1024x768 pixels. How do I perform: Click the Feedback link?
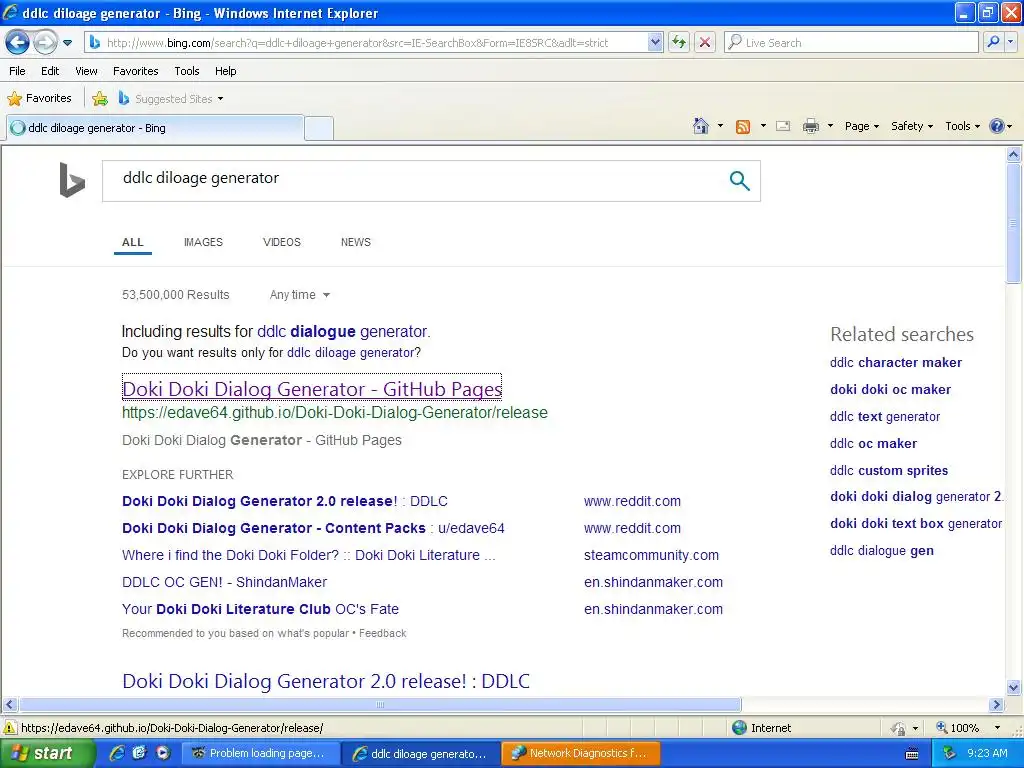383,633
